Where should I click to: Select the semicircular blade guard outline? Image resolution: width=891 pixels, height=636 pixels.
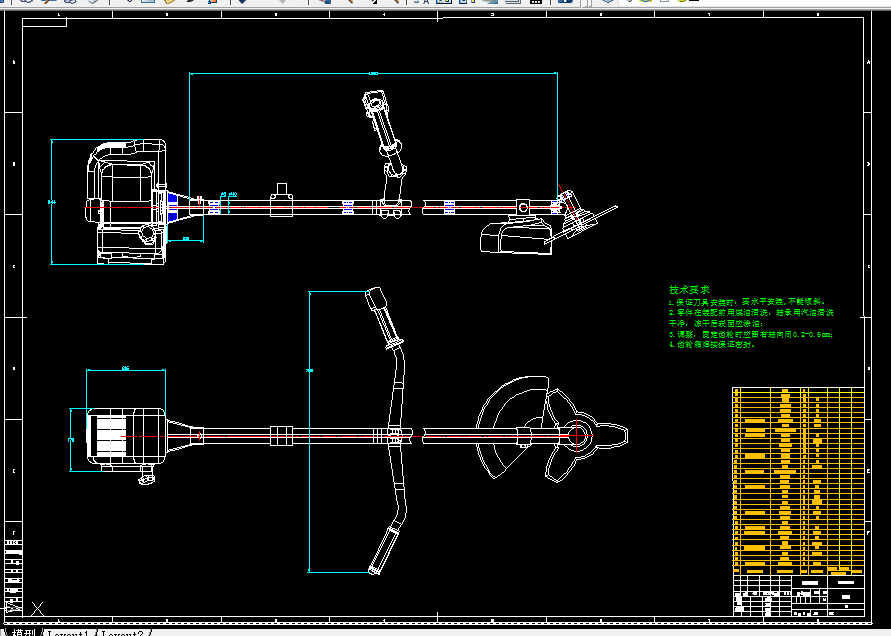pyautogui.click(x=513, y=426)
